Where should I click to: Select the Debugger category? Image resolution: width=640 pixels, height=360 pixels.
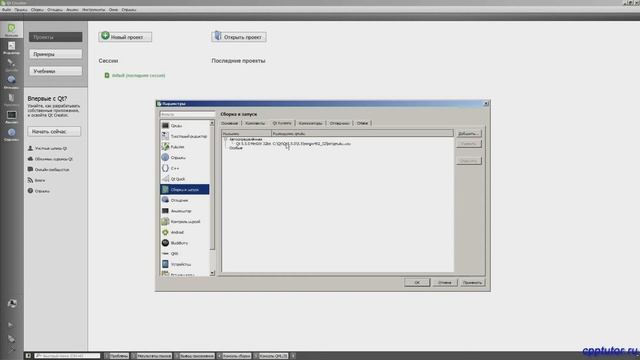pyautogui.click(x=185, y=200)
